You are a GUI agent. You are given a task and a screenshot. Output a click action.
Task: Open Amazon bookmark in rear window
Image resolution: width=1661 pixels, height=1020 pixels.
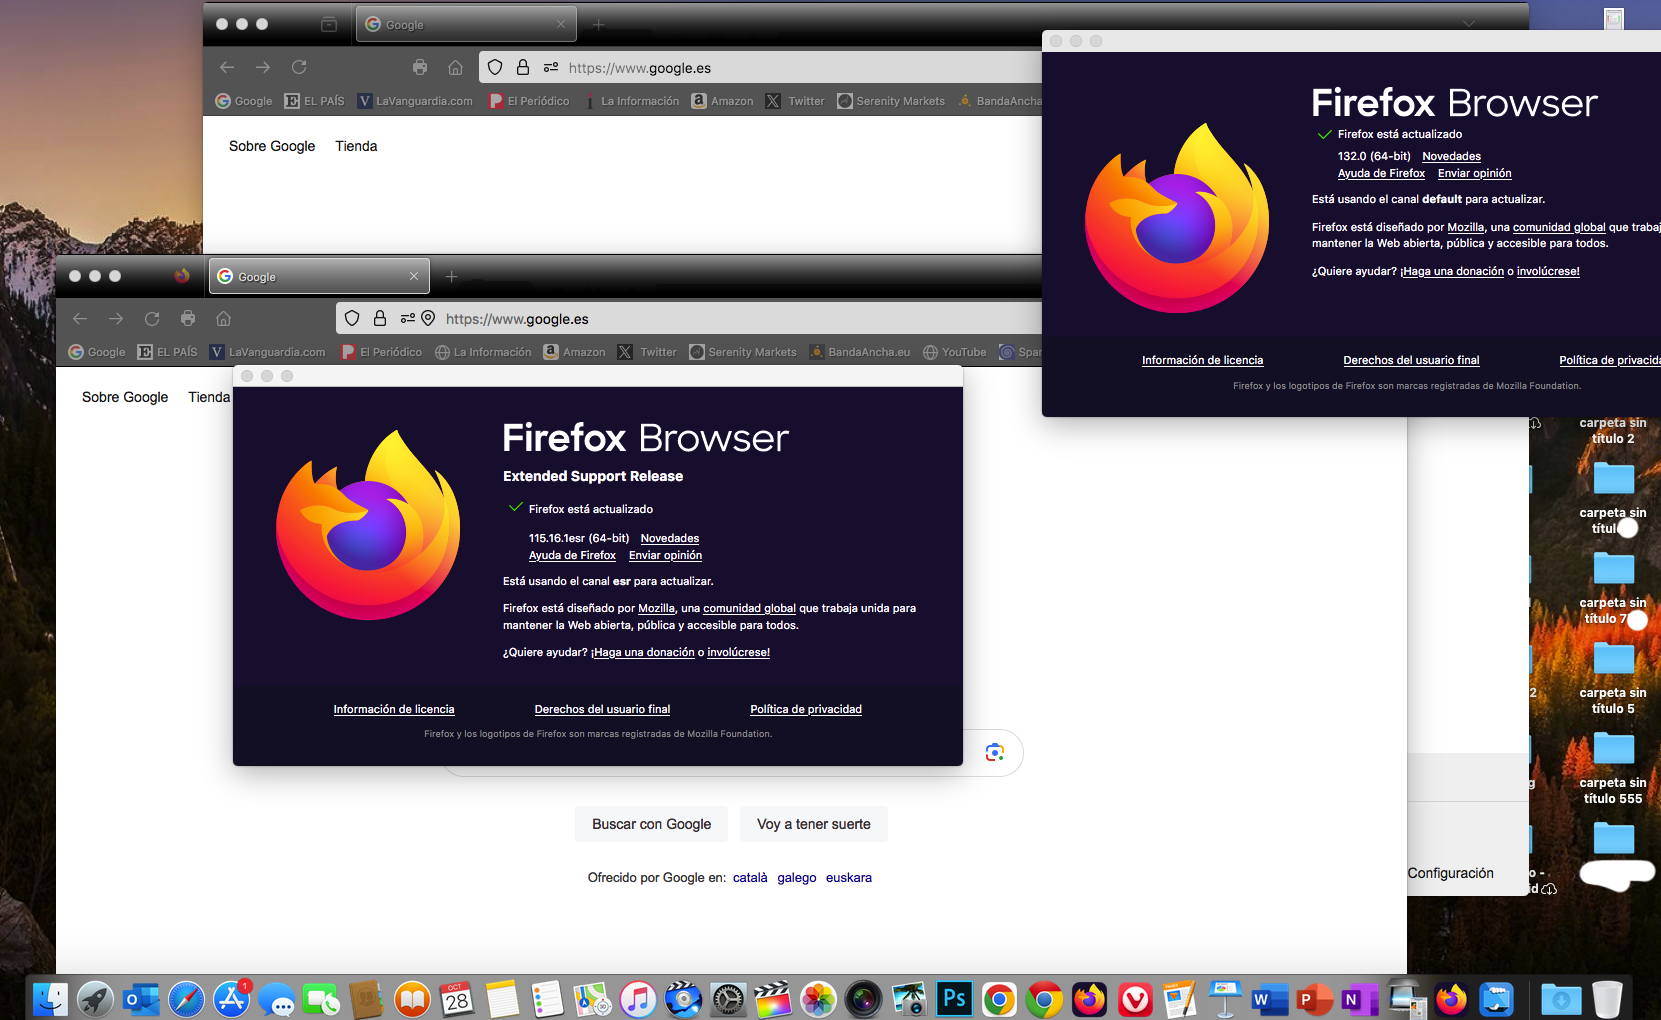(723, 101)
